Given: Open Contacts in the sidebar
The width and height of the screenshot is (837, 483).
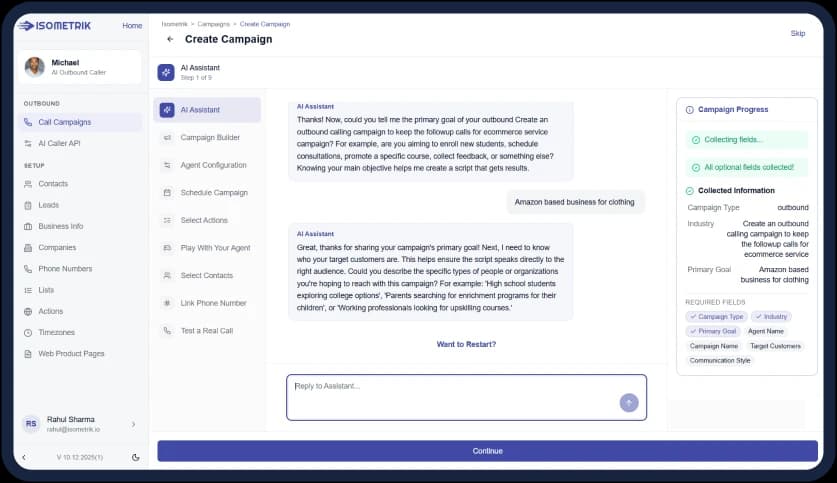Looking at the screenshot, I should (x=80, y=184).
